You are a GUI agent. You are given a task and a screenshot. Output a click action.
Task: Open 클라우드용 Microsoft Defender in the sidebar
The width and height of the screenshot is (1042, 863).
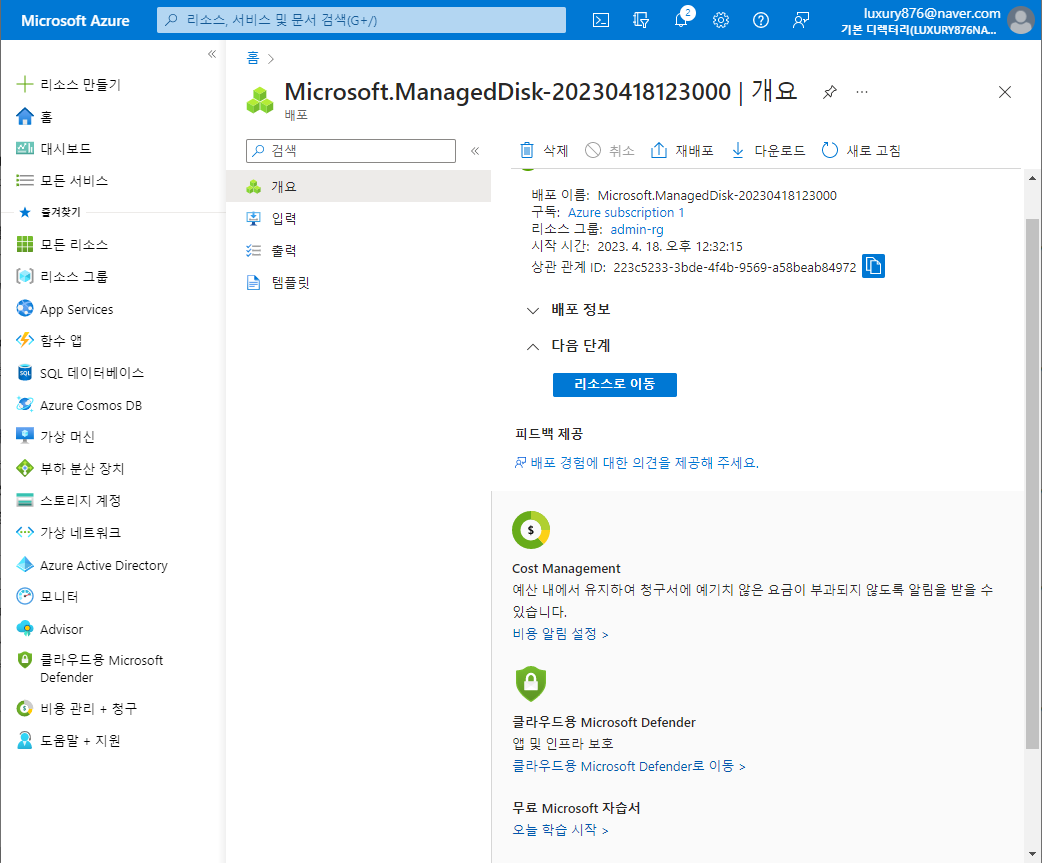[x=90, y=668]
